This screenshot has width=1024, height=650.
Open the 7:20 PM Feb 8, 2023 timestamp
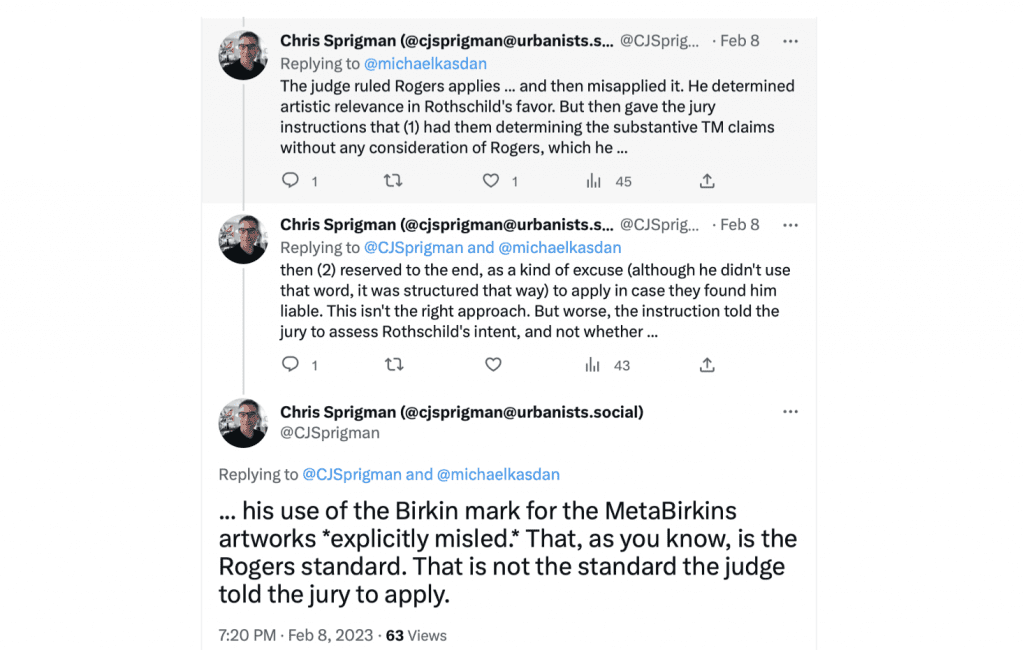296,635
